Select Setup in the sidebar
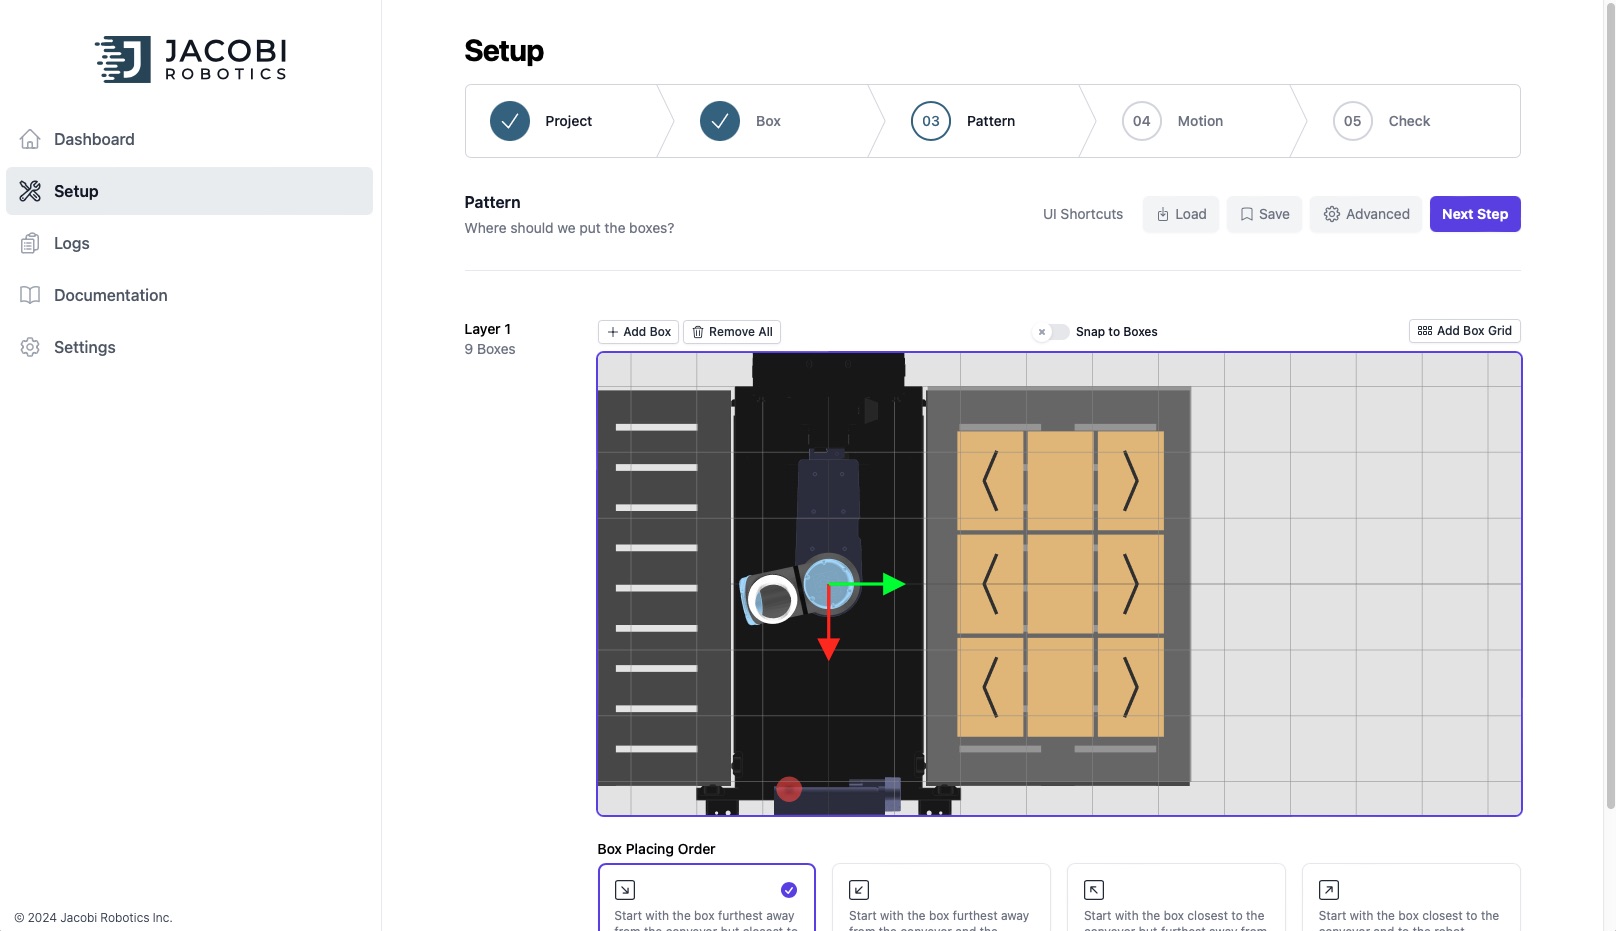 pyautogui.click(x=189, y=191)
